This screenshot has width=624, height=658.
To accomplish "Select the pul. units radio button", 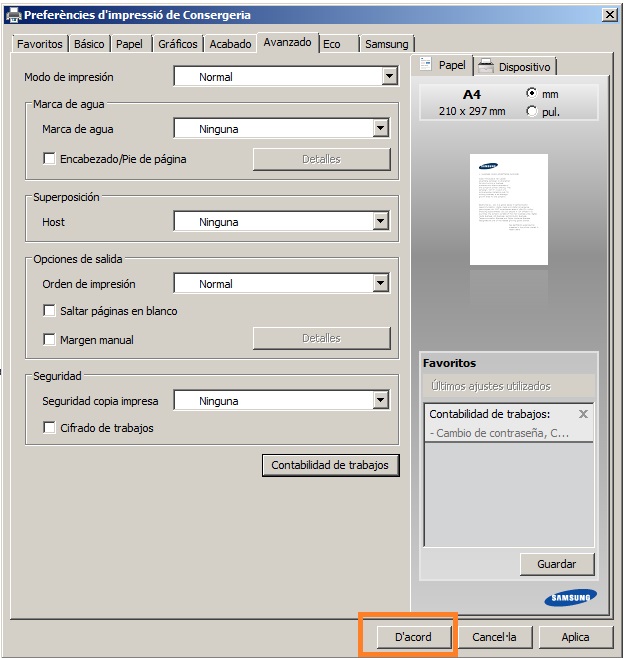I will pyautogui.click(x=531, y=111).
